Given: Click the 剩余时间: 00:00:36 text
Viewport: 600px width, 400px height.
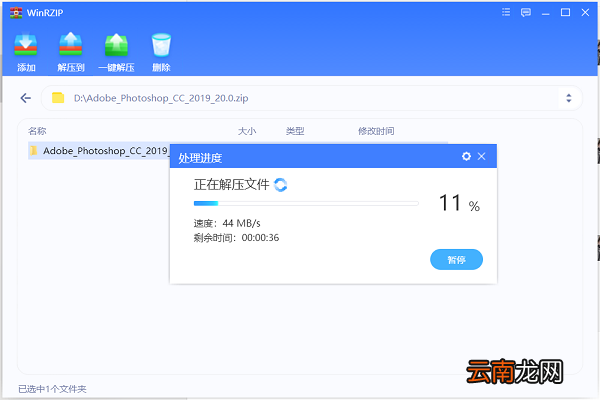Looking at the screenshot, I should [x=236, y=238].
